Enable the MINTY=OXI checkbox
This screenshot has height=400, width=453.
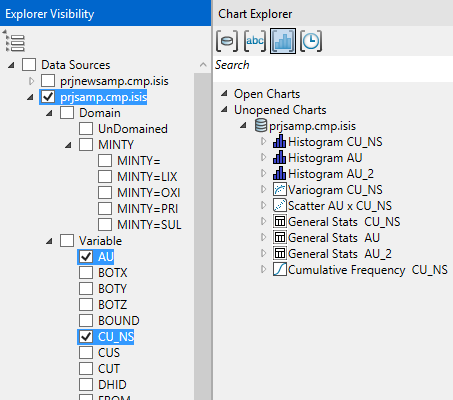click(105, 193)
